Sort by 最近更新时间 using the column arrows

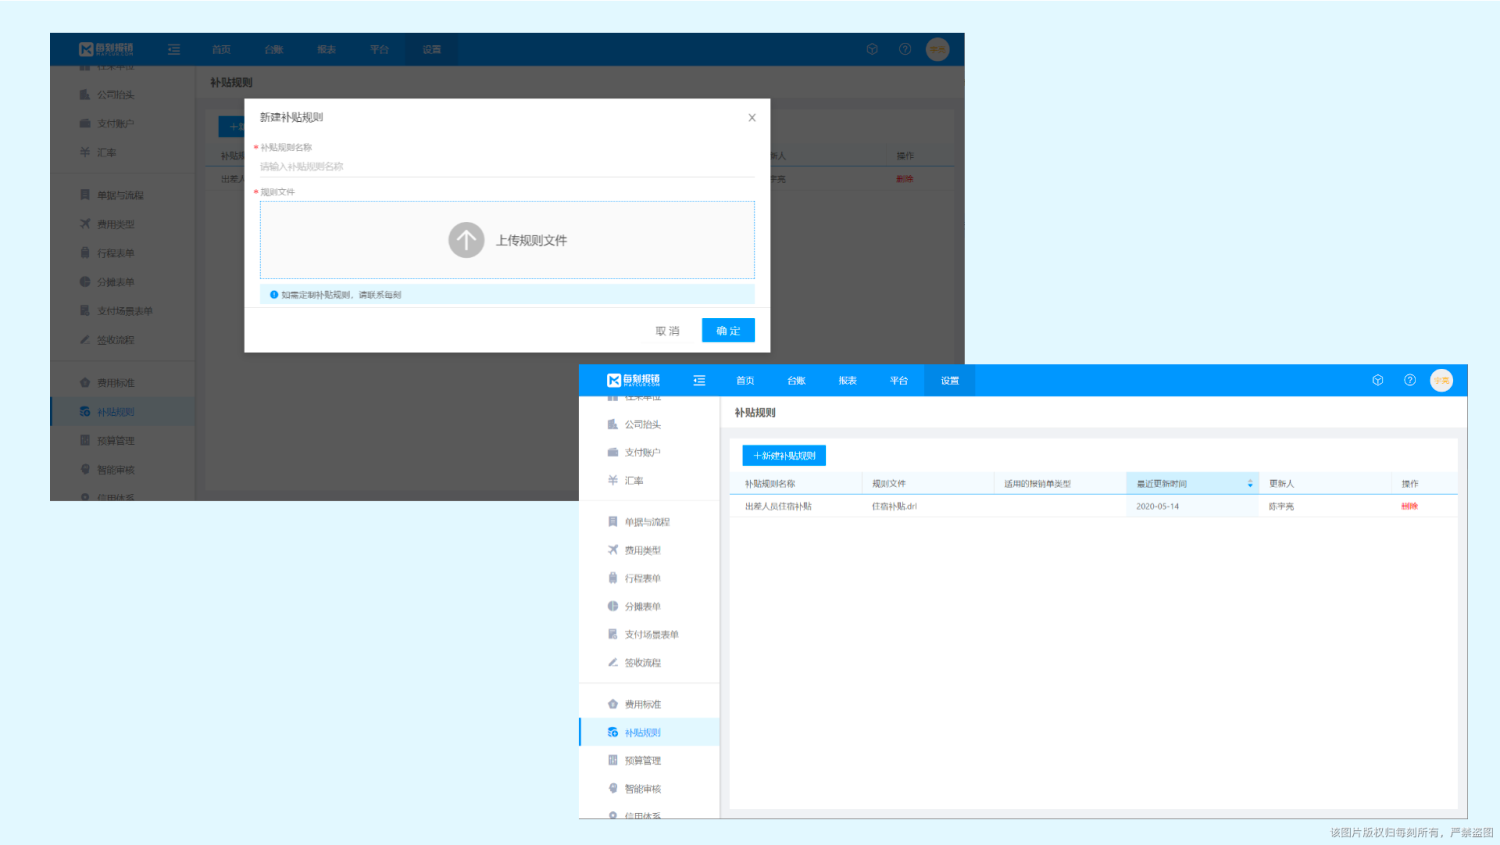1250,484
